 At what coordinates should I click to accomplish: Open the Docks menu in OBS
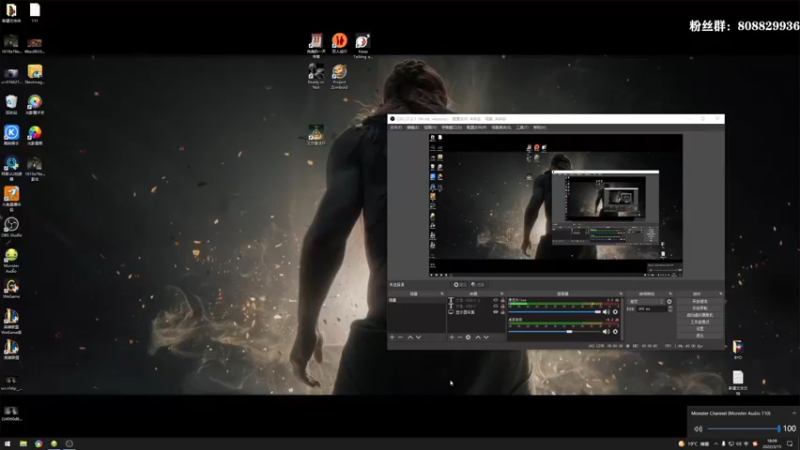pyautogui.click(x=452, y=128)
